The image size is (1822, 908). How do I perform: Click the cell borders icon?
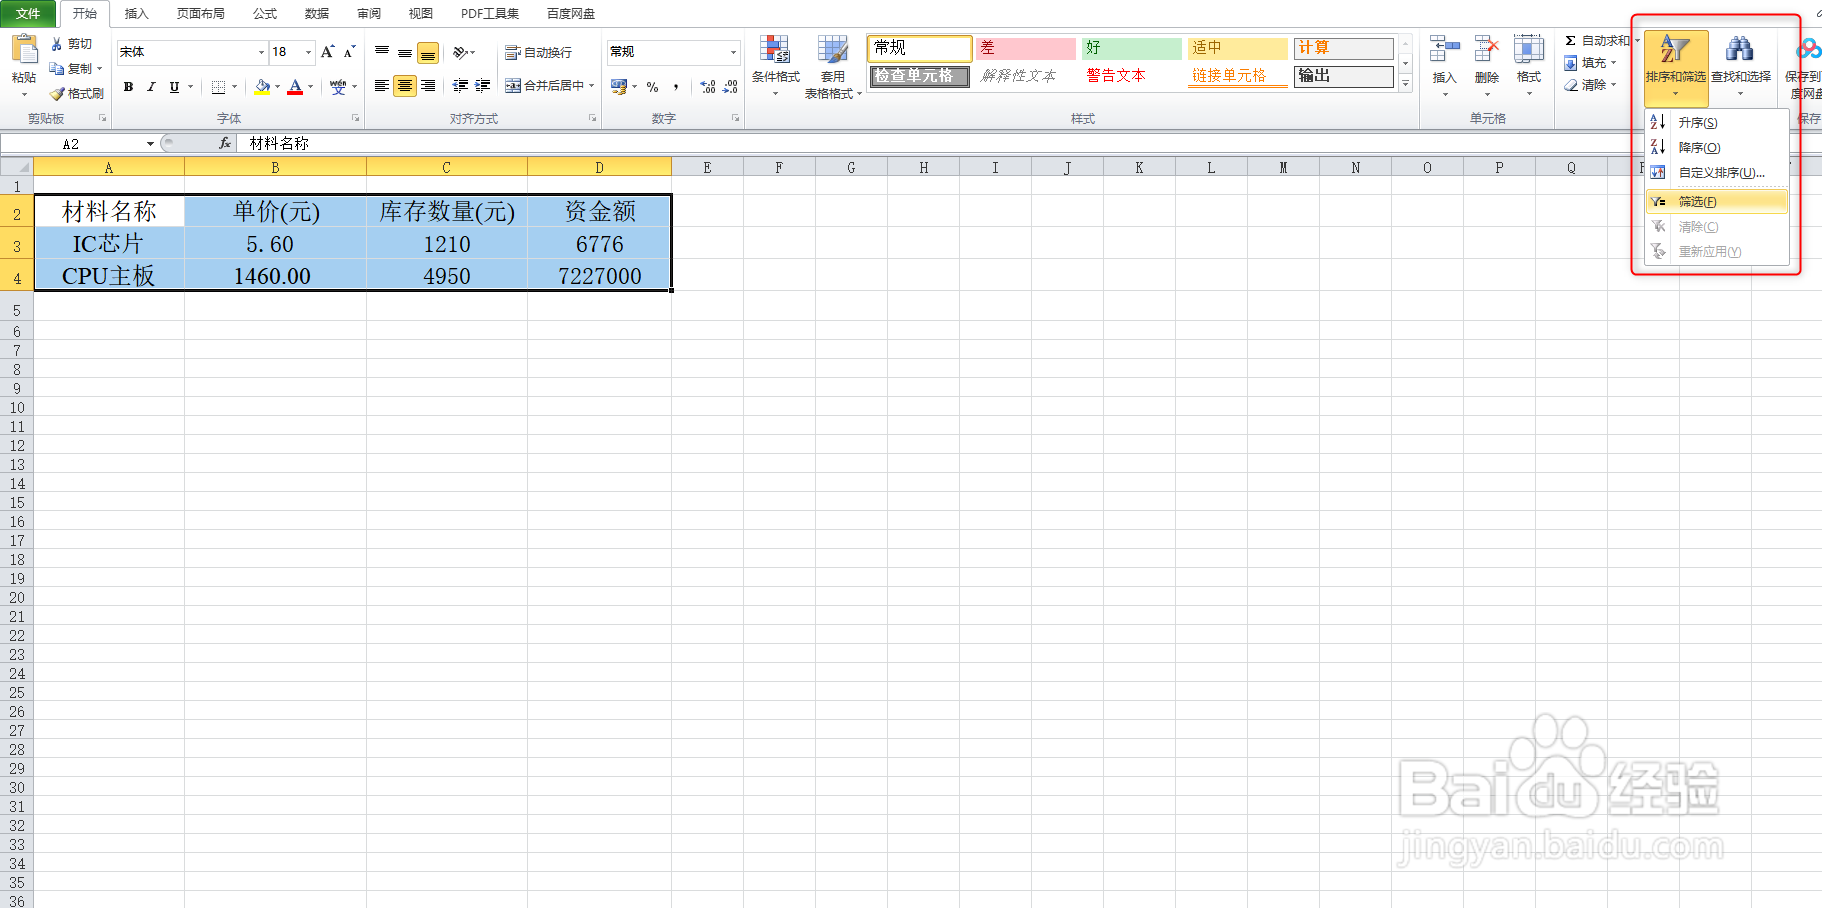click(x=218, y=87)
